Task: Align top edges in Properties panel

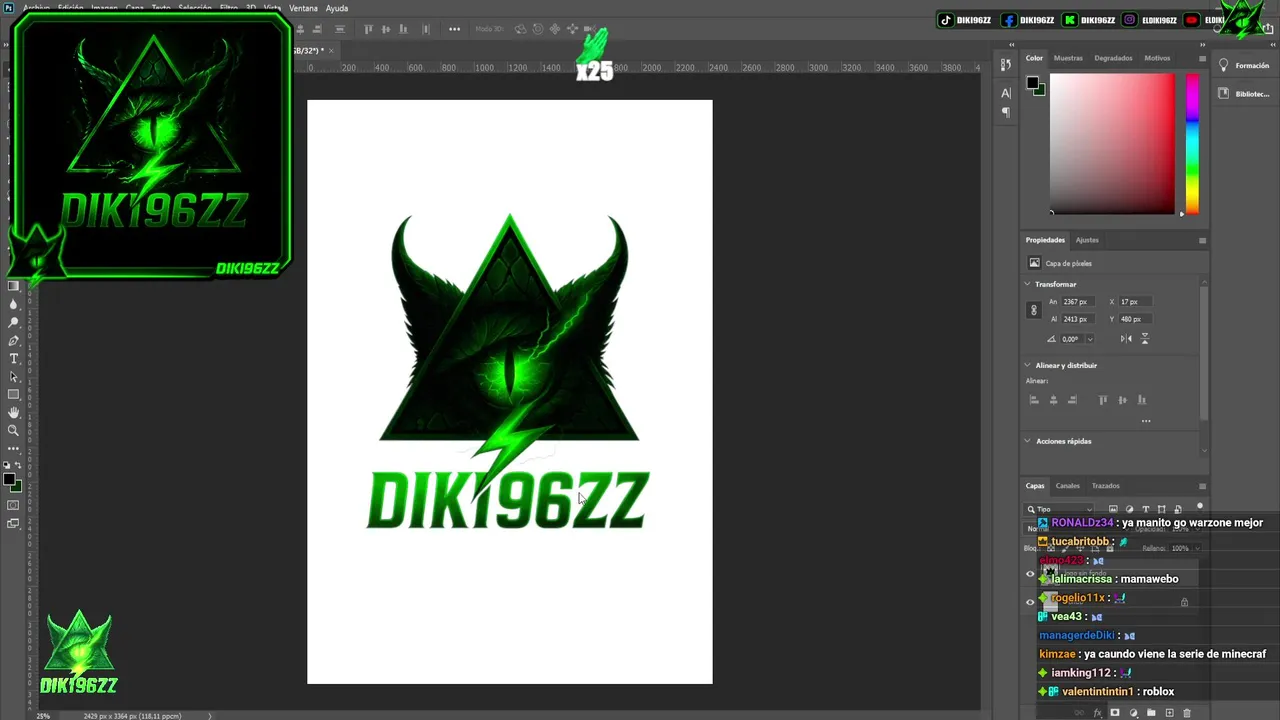Action: pos(1103,400)
